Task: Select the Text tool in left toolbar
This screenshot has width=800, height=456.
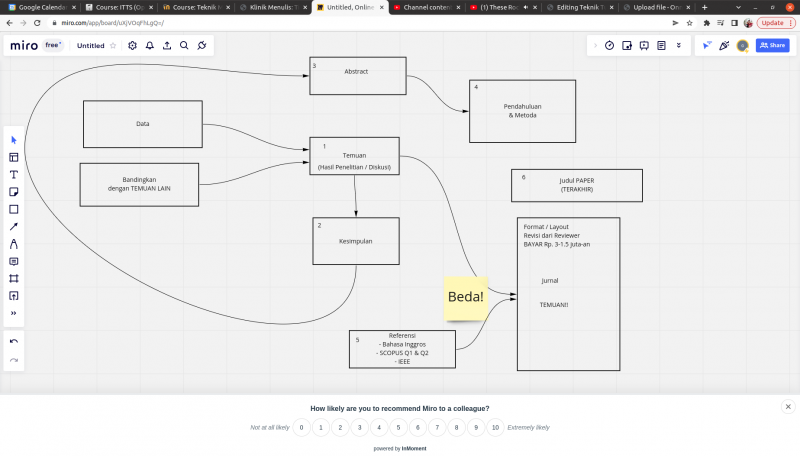Action: 14,174
